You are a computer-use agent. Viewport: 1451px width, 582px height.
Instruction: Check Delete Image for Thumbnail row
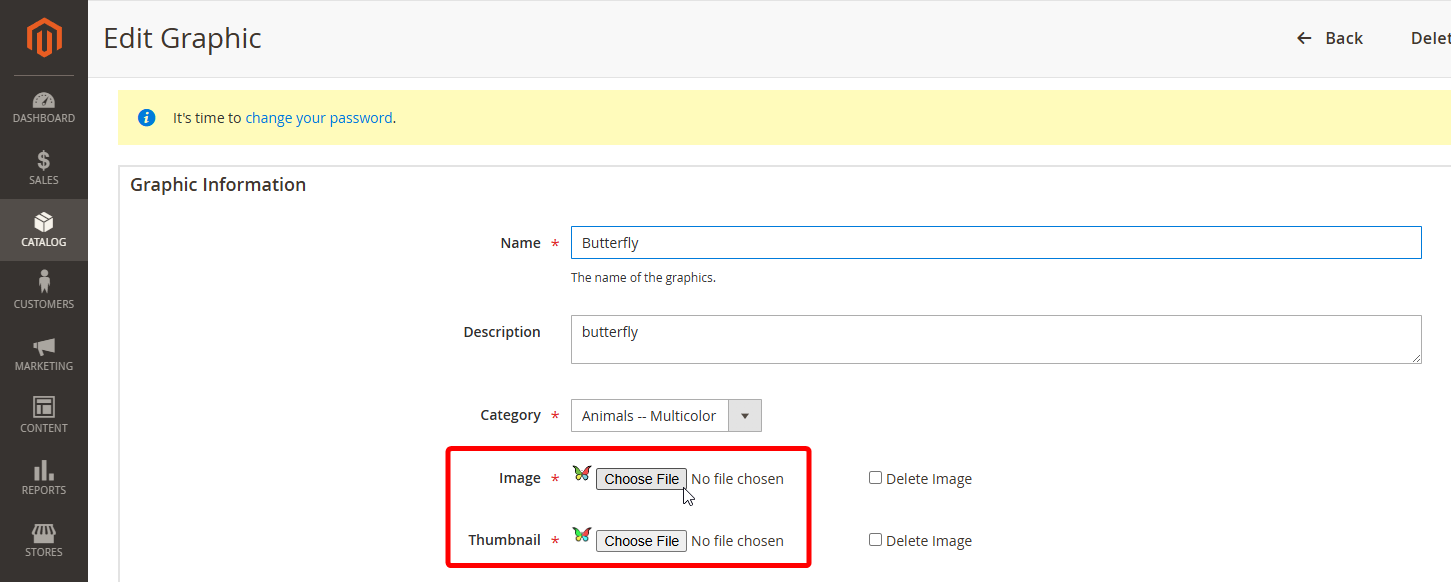pos(875,540)
